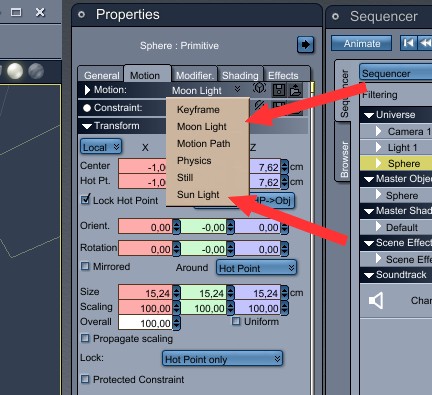
Task: Click the soundtrack speaker icon
Action: (x=376, y=301)
